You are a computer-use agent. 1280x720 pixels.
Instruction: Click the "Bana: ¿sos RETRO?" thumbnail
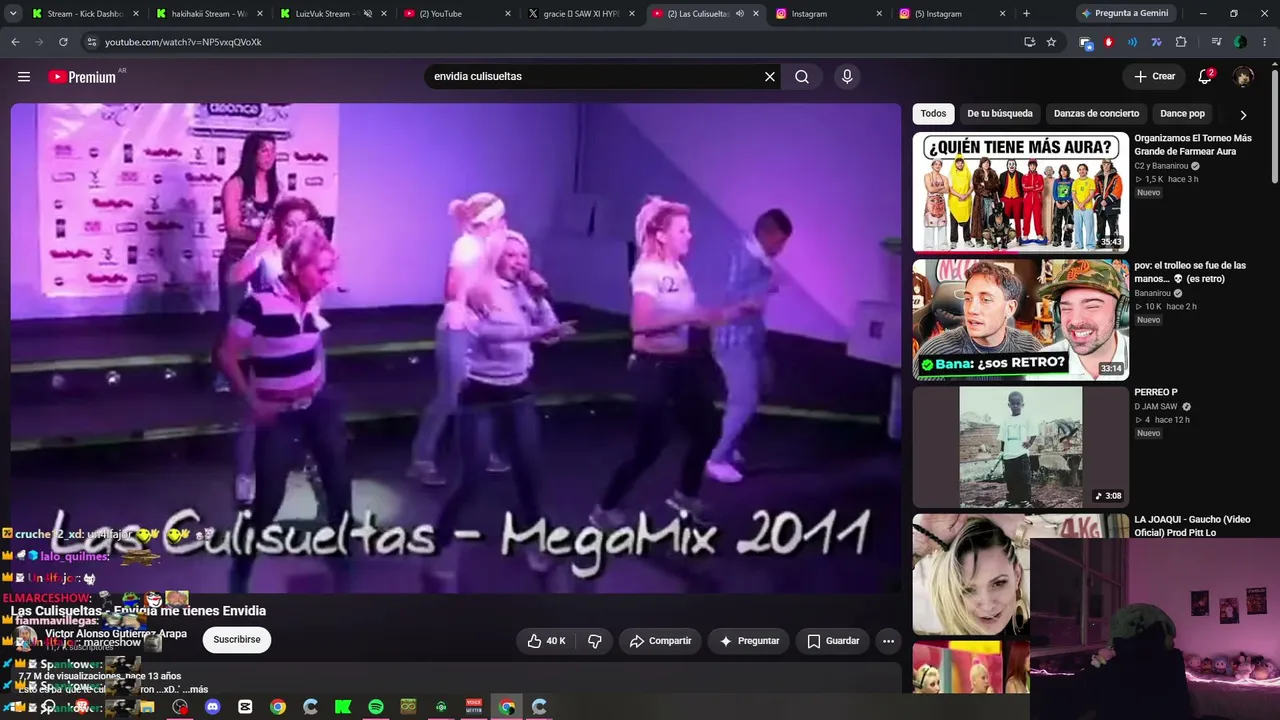click(1020, 320)
